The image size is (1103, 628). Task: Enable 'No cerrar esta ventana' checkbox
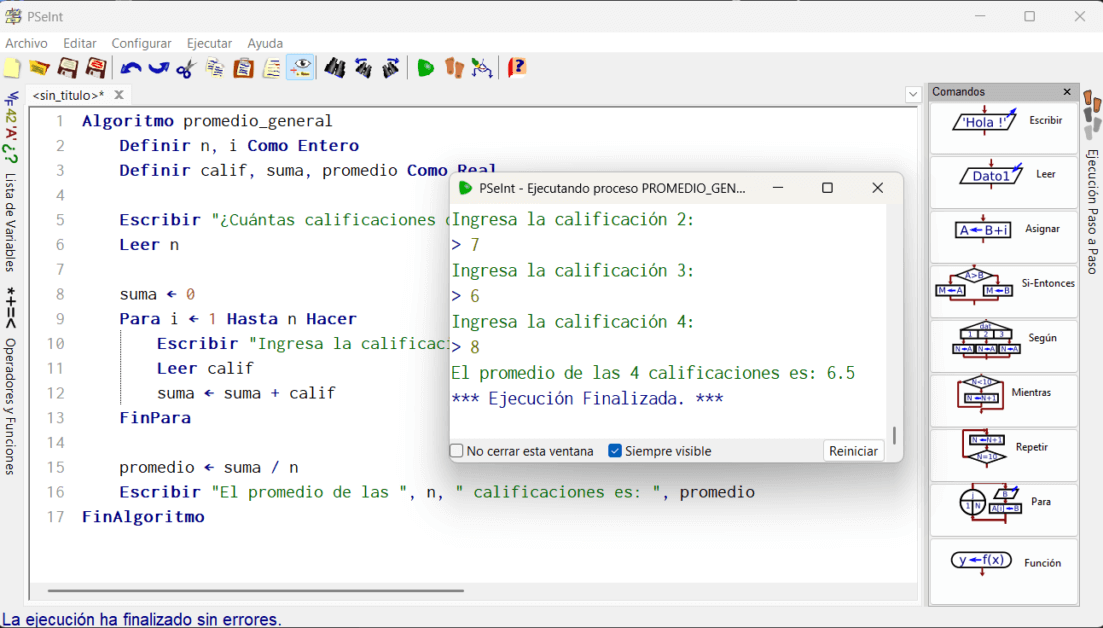(457, 451)
